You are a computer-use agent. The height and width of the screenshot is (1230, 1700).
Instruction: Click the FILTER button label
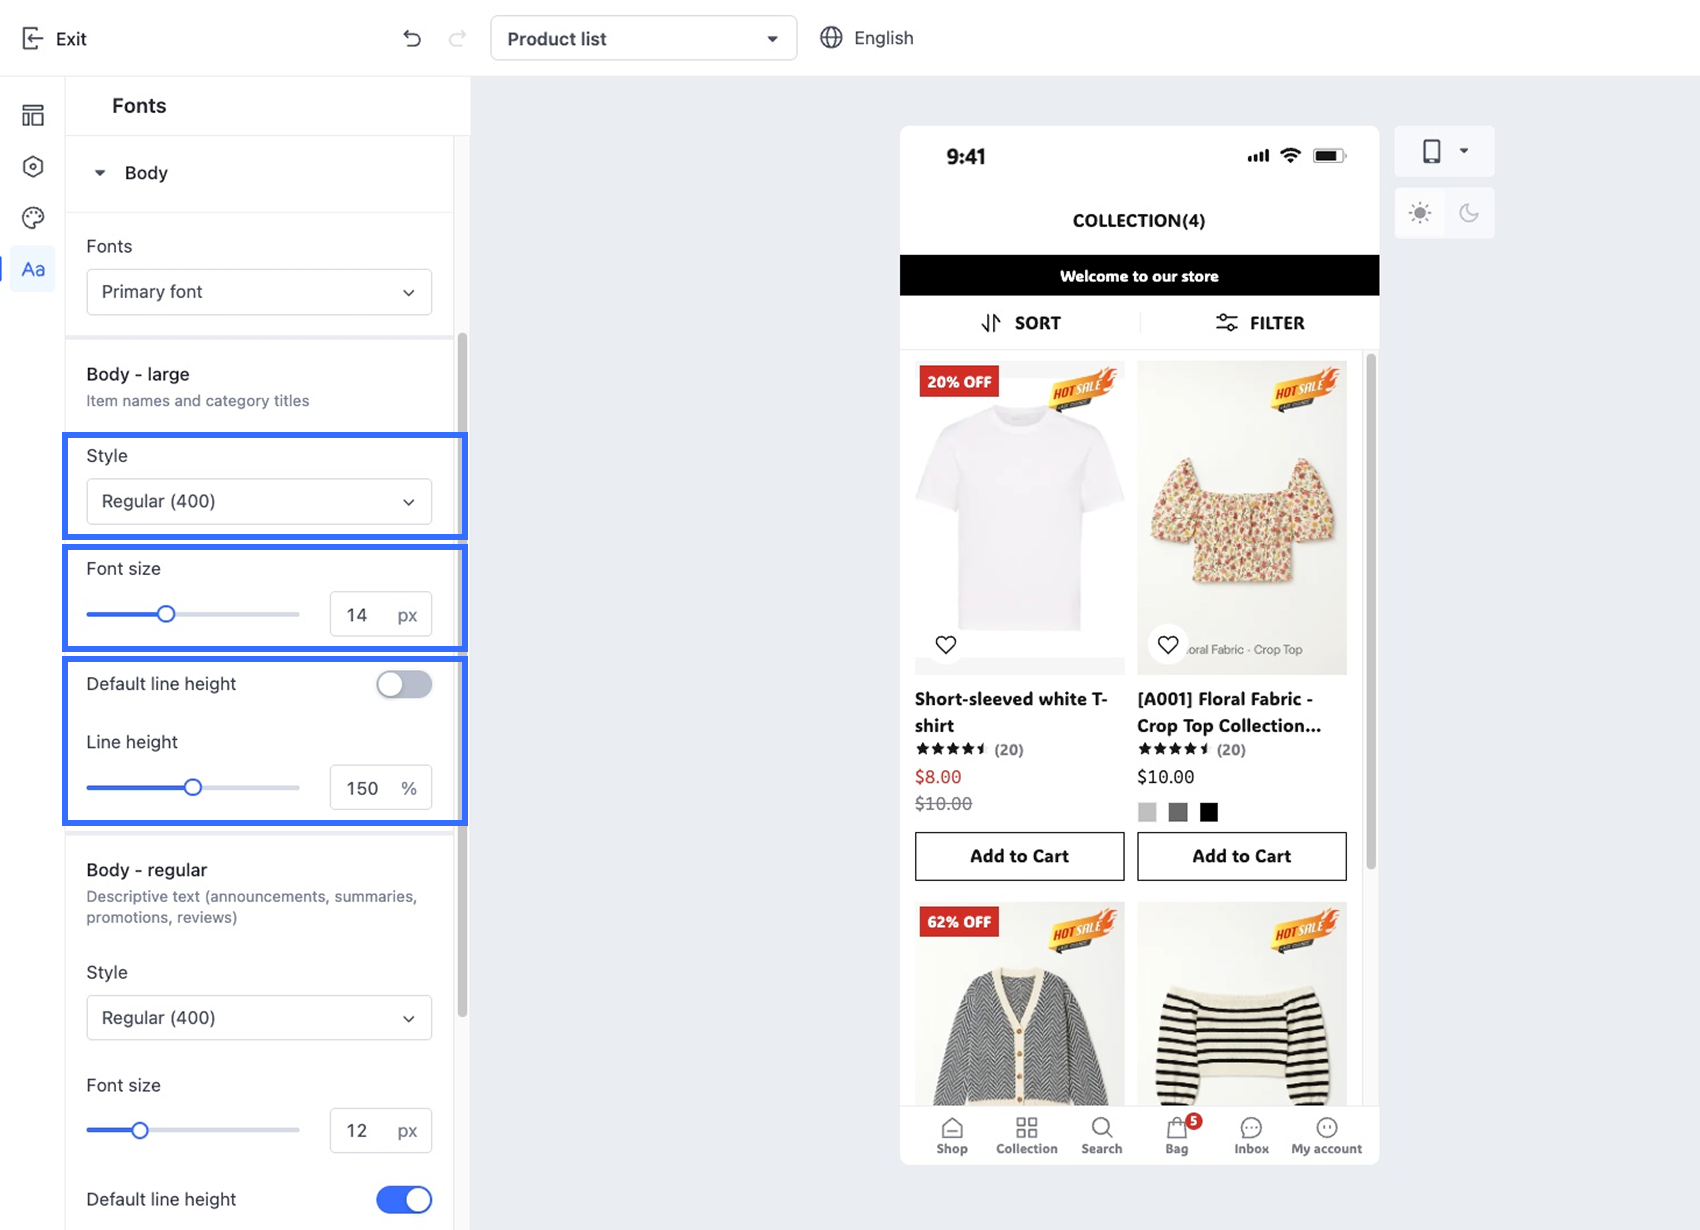pos(1277,323)
